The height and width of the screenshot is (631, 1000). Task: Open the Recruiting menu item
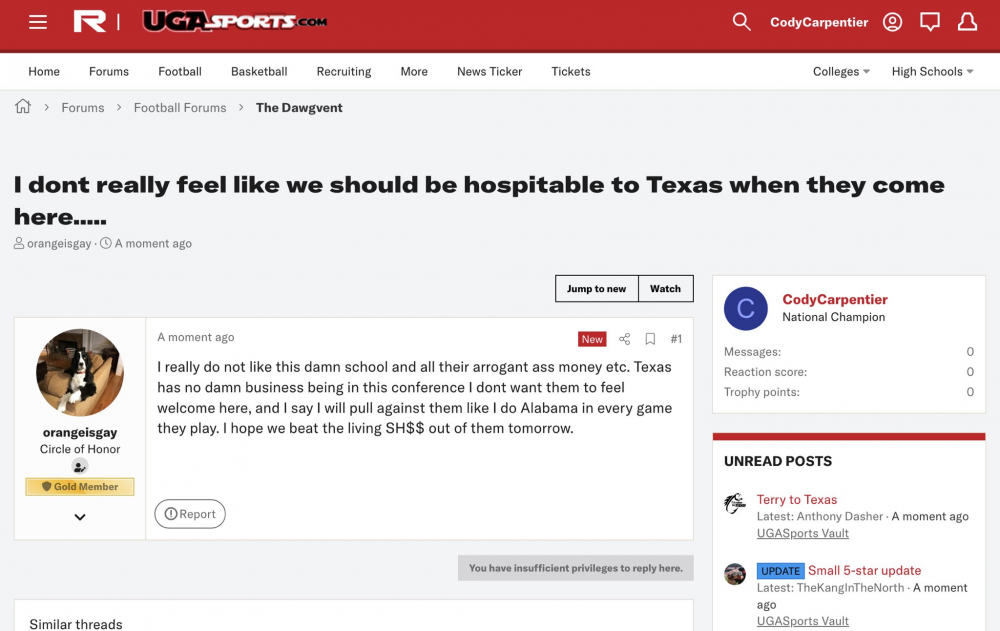tap(343, 72)
